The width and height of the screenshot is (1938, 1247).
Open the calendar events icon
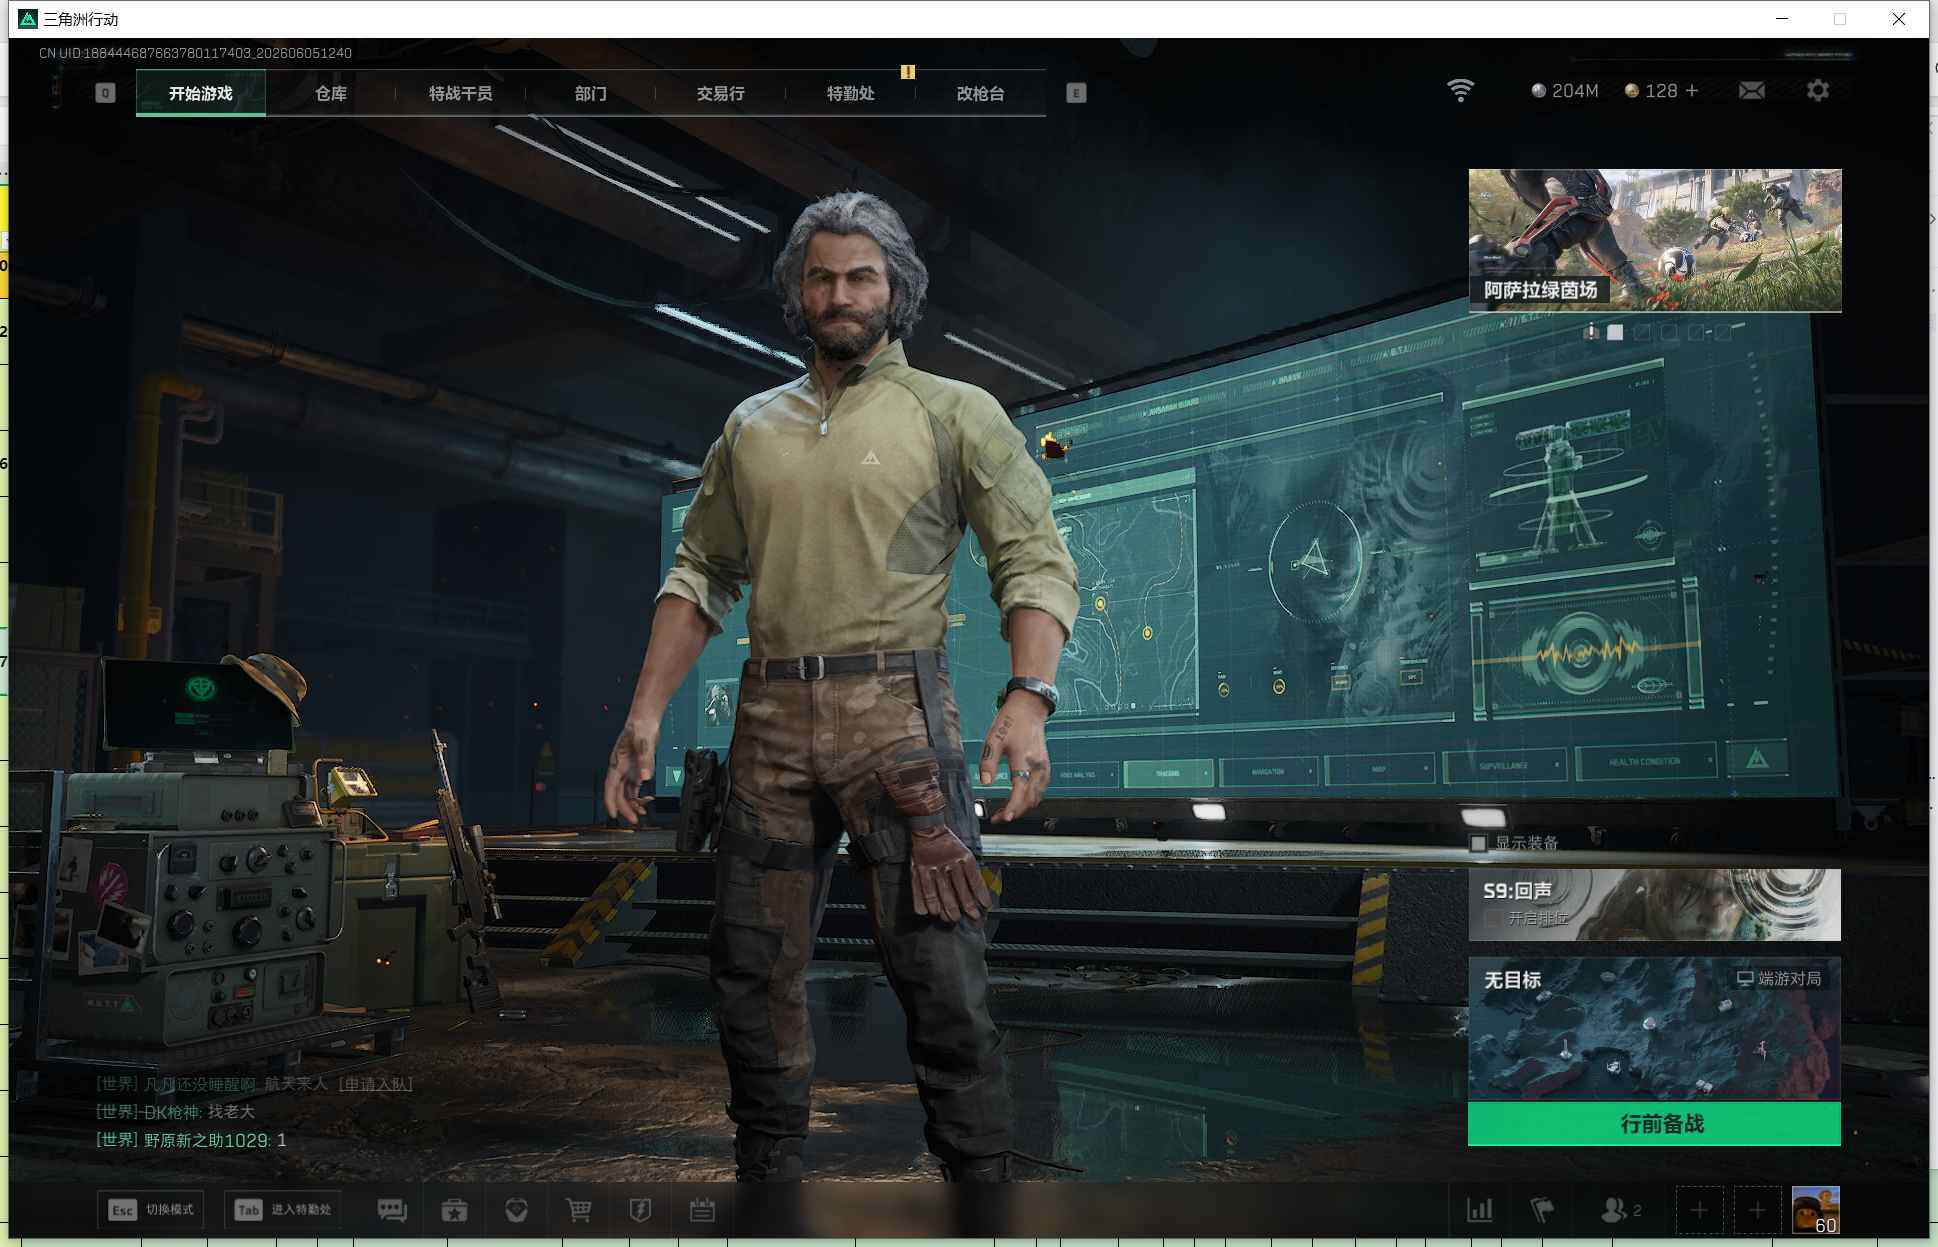coord(702,1210)
